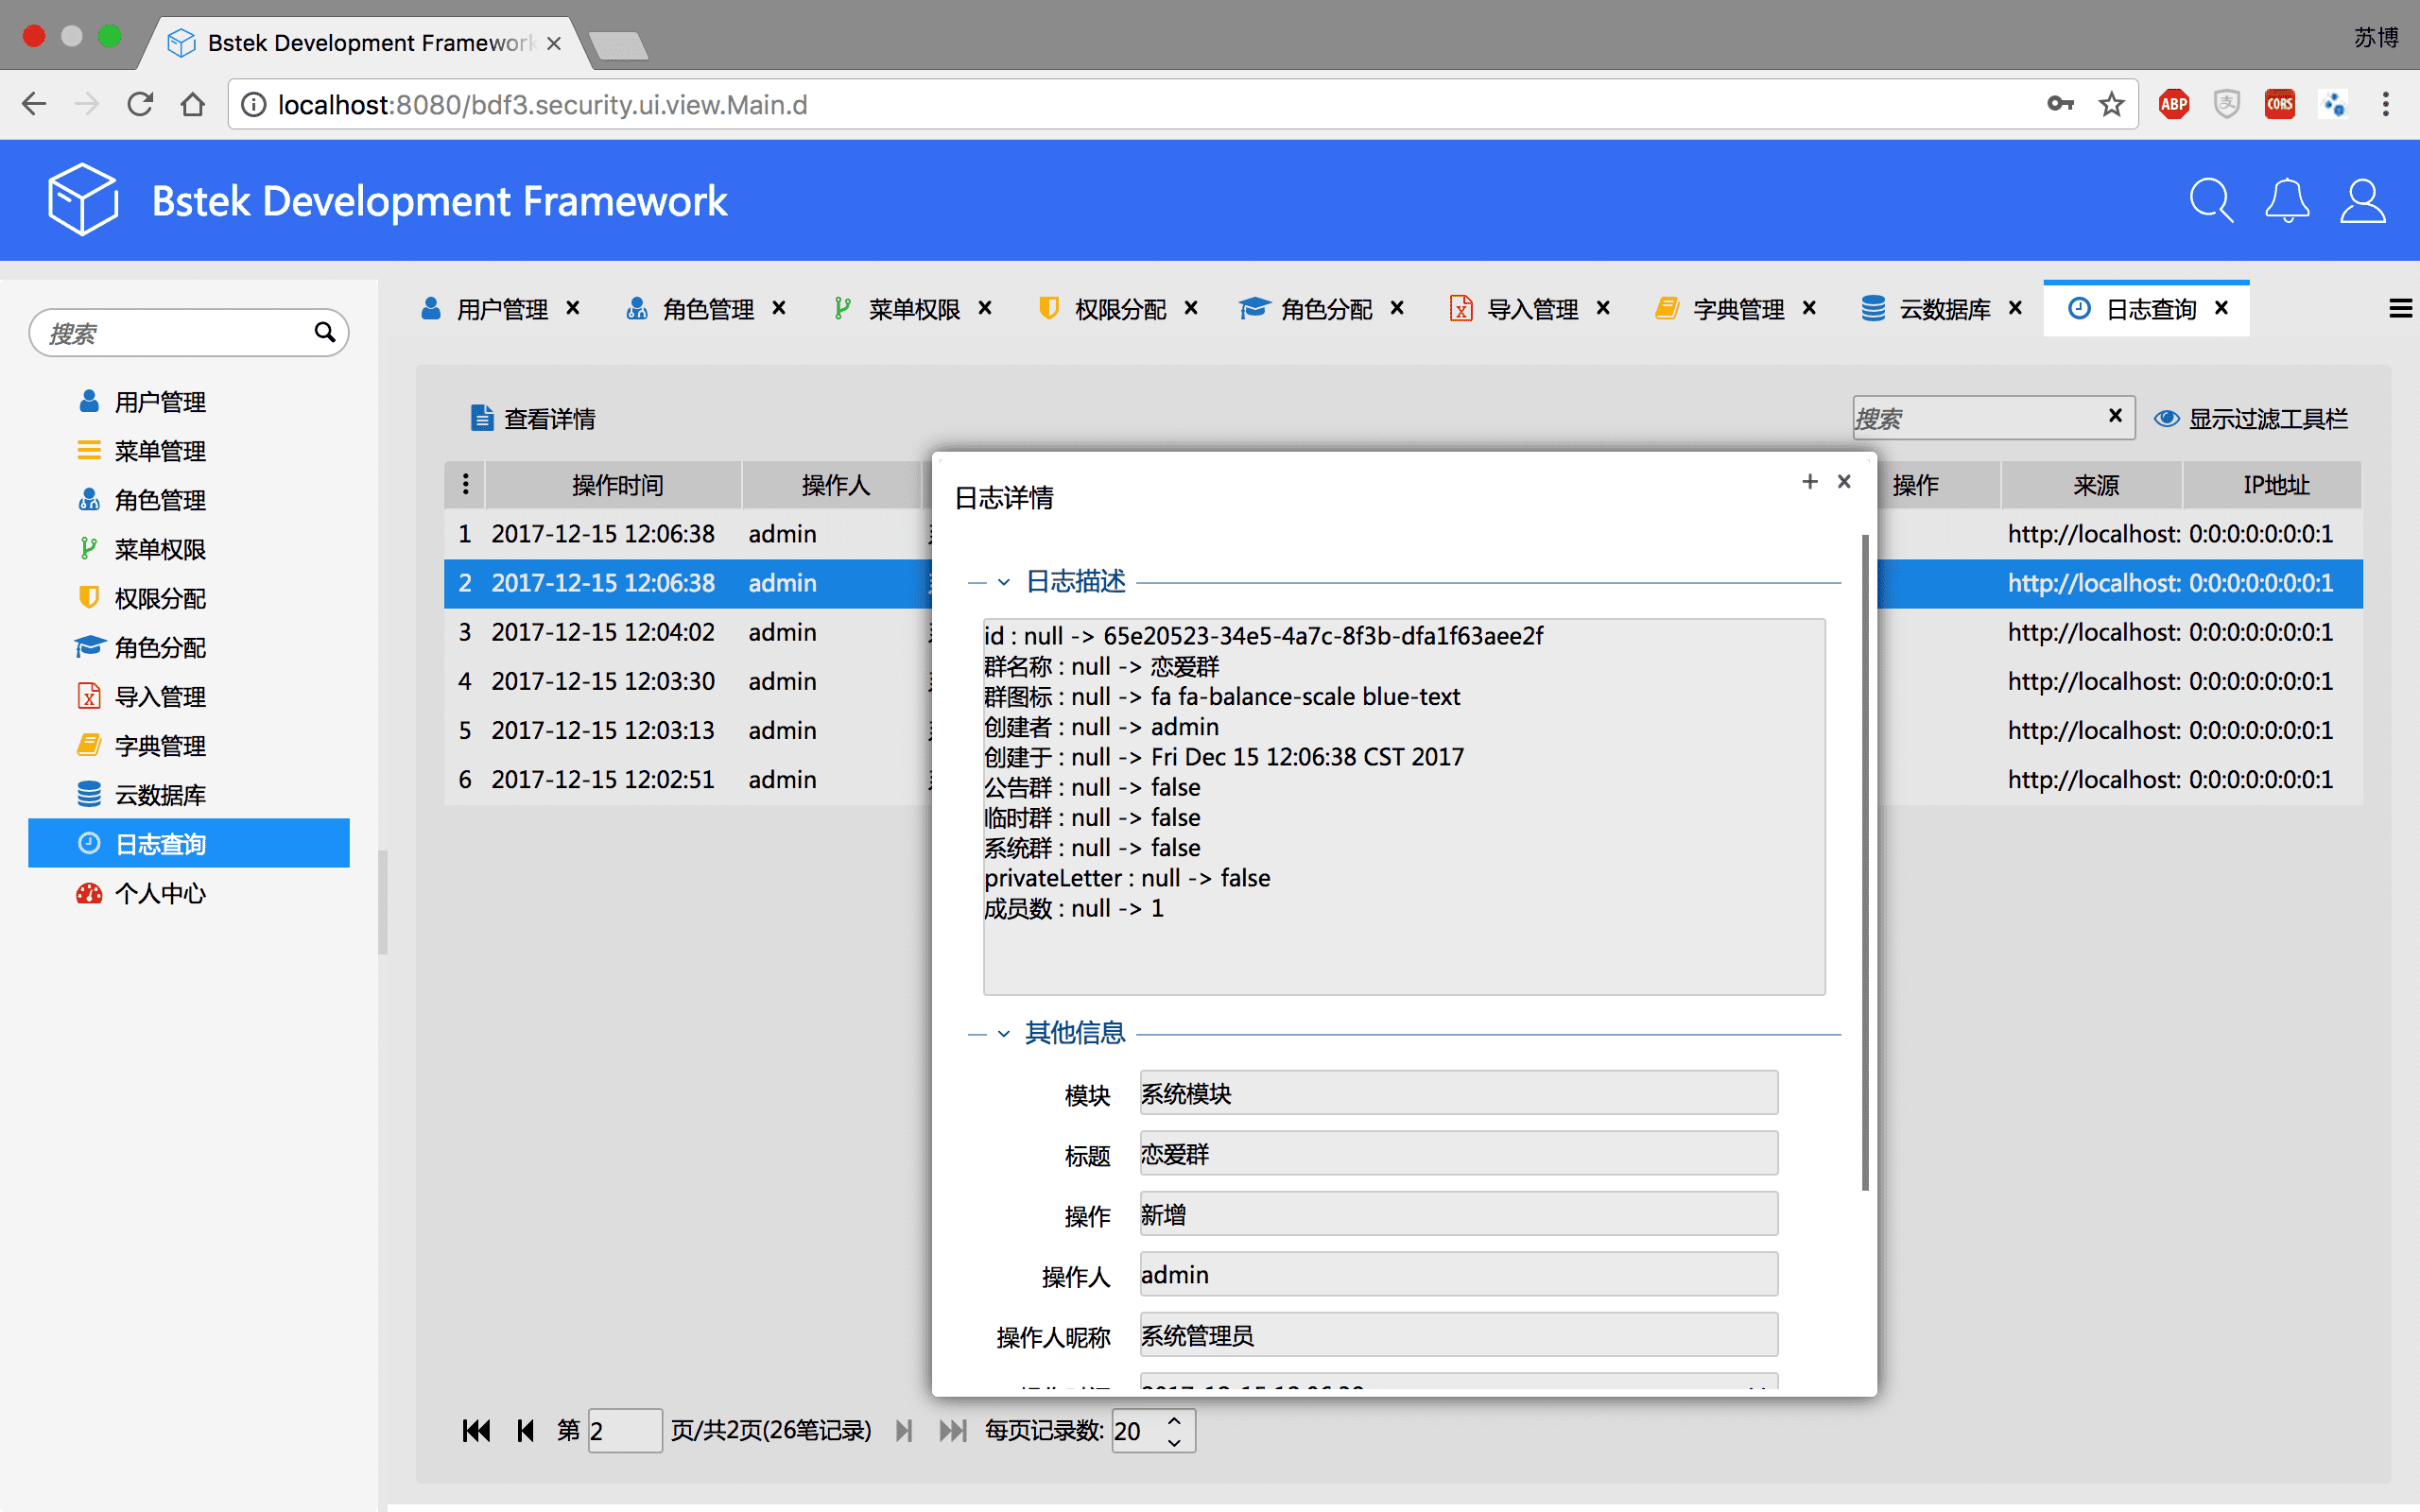Open 个人中心 in the sidebar
The image size is (2420, 1512).
[x=160, y=893]
